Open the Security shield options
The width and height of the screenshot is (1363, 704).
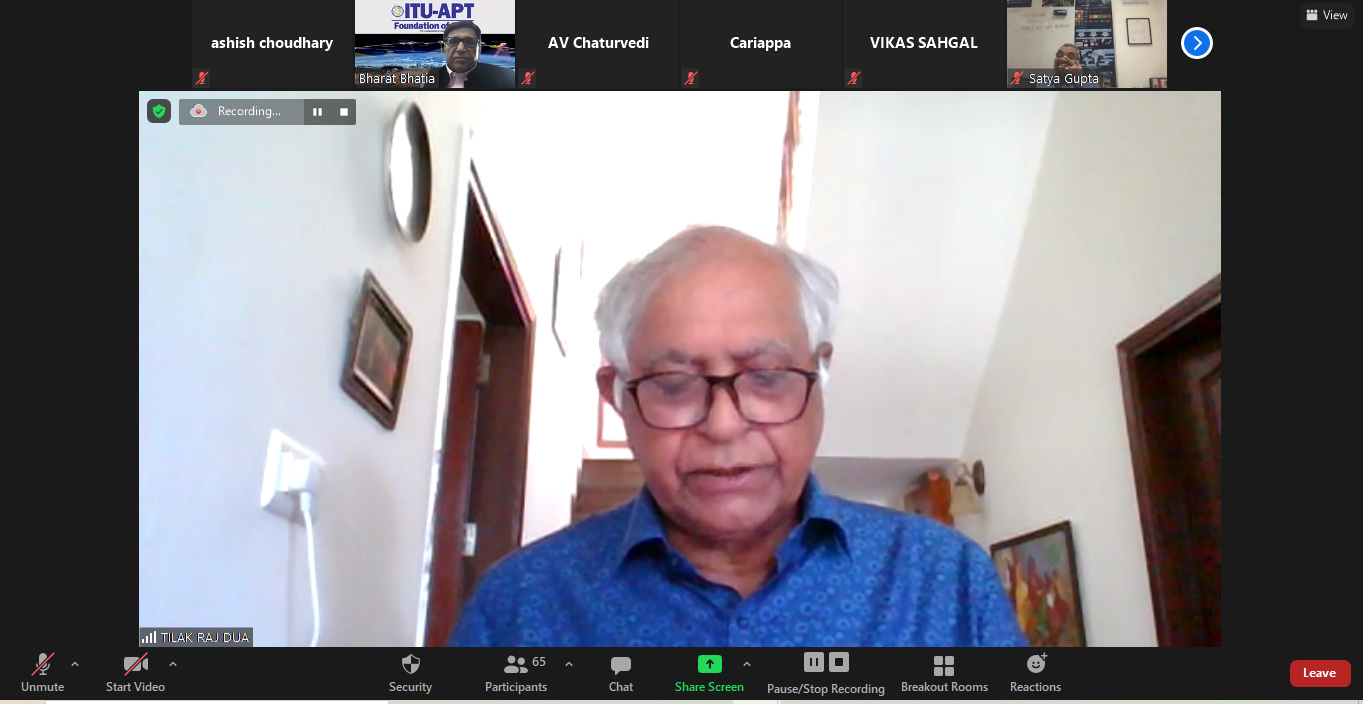pos(410,672)
